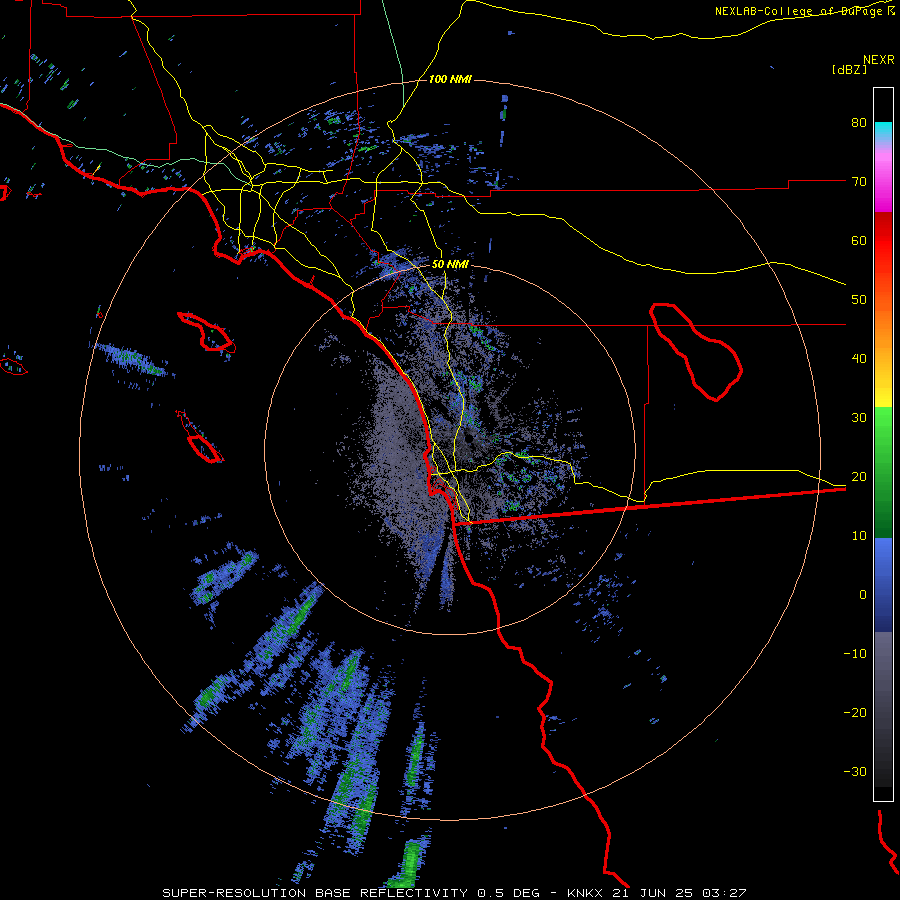Select the 70 value on the dBZ scale
Image resolution: width=900 pixels, height=900 pixels.
[859, 182]
